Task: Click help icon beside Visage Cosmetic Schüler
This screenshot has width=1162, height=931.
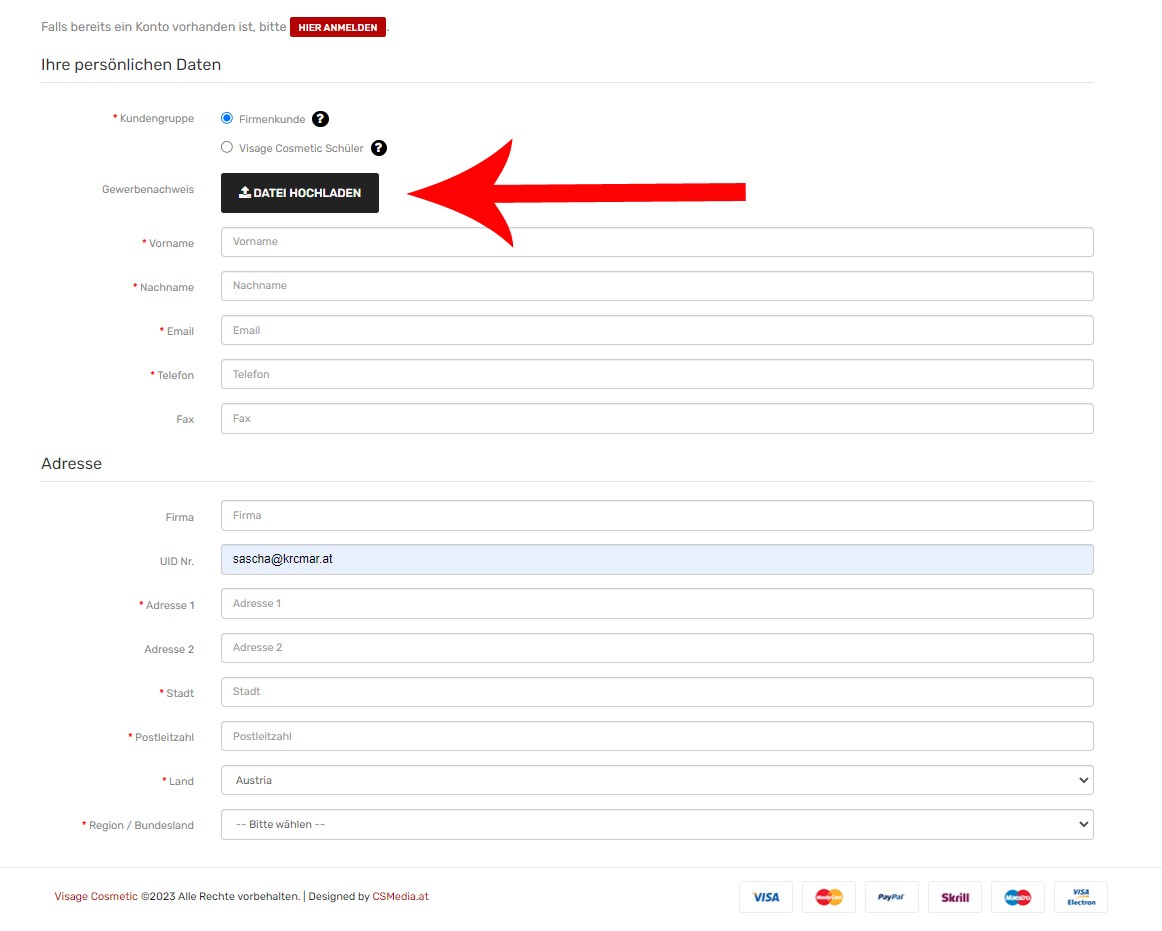Action: (x=379, y=148)
